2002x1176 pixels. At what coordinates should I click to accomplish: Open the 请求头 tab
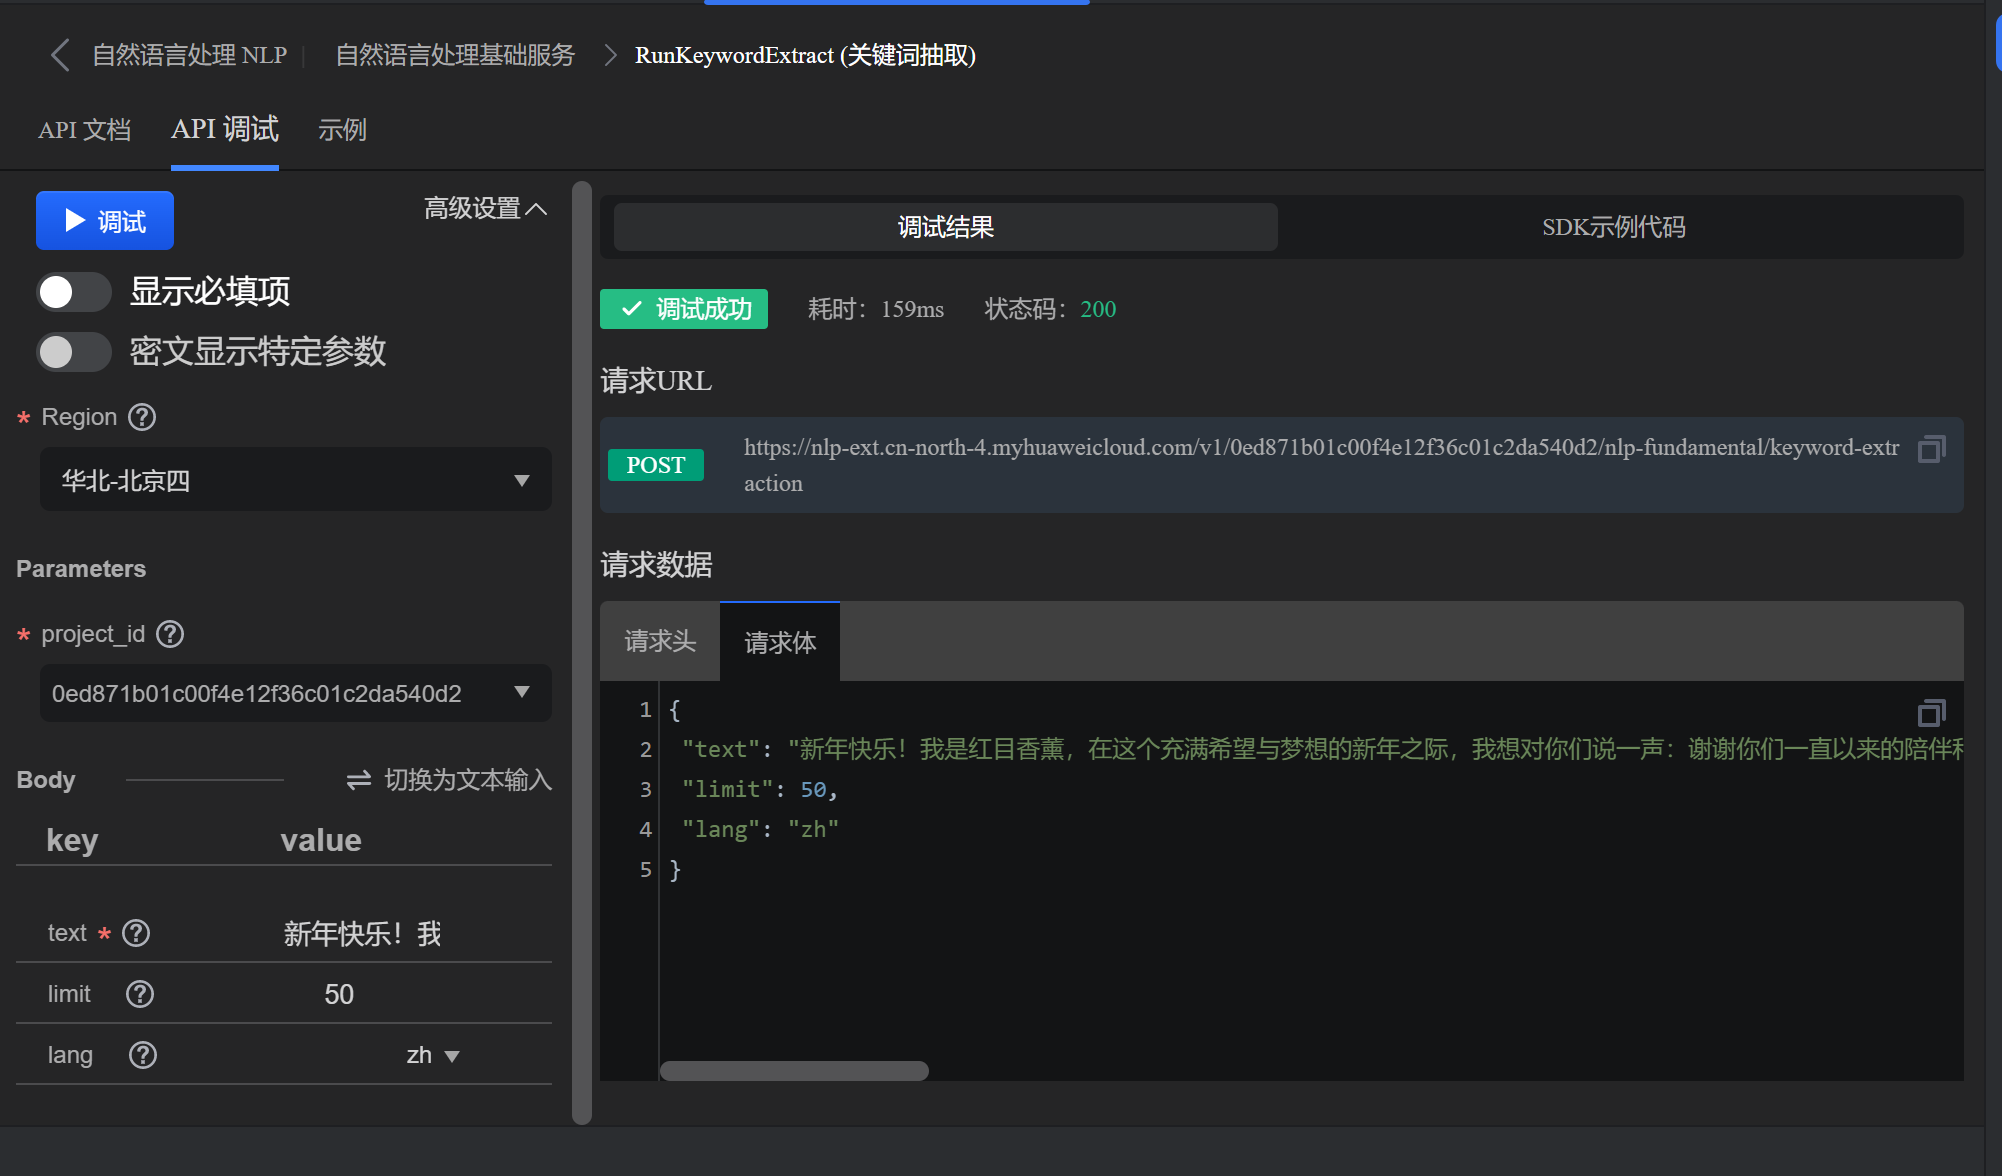tap(660, 641)
